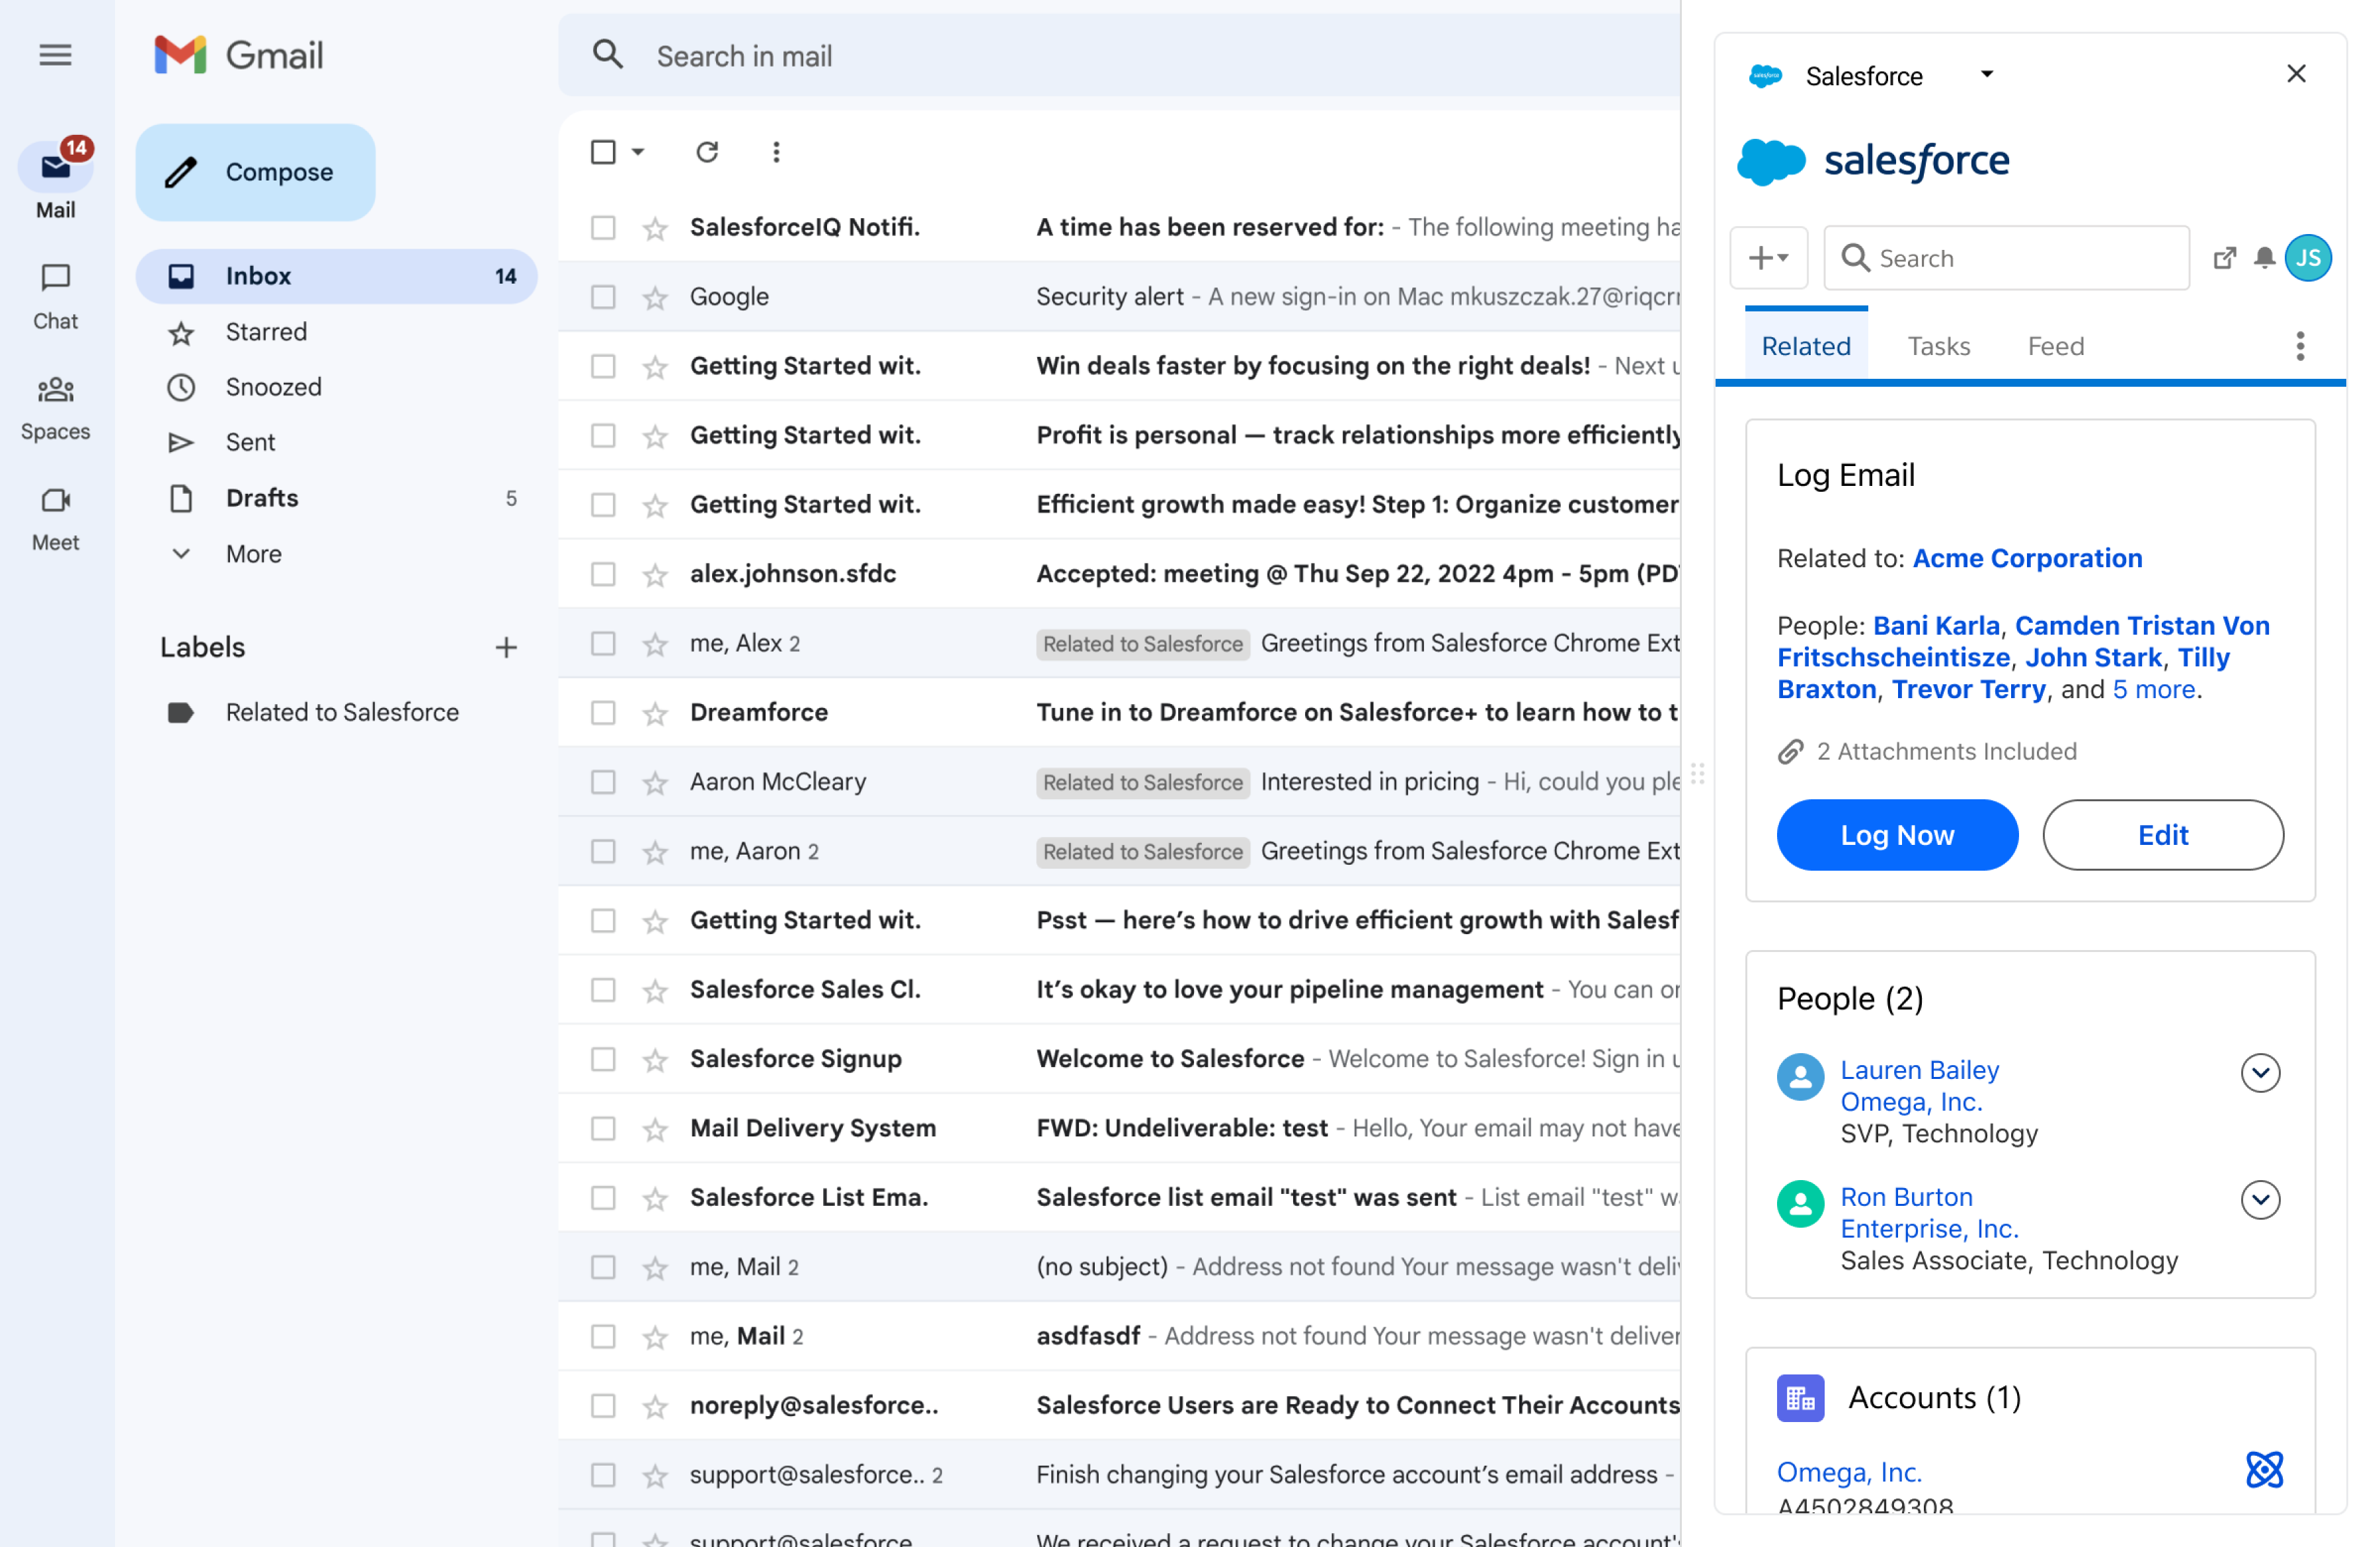2380x1547 pixels.
Task: Open the Acme Corporation link
Action: 2027,558
